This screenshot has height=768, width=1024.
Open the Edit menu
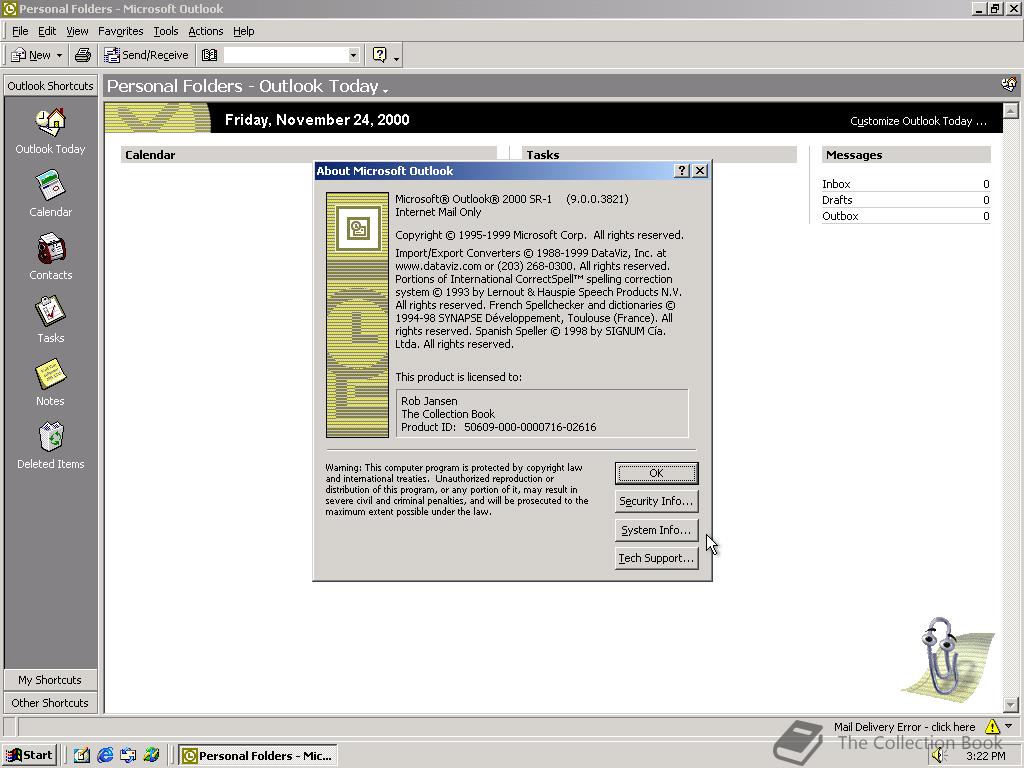pos(47,31)
